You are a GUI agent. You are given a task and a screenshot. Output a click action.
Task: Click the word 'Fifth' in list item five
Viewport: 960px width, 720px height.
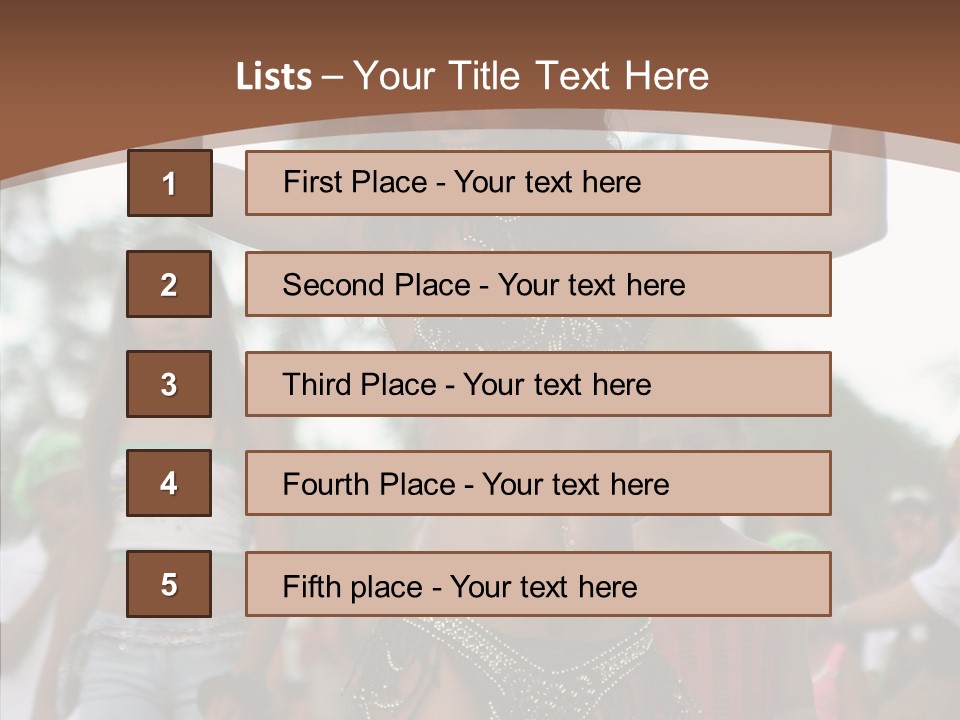pos(311,586)
